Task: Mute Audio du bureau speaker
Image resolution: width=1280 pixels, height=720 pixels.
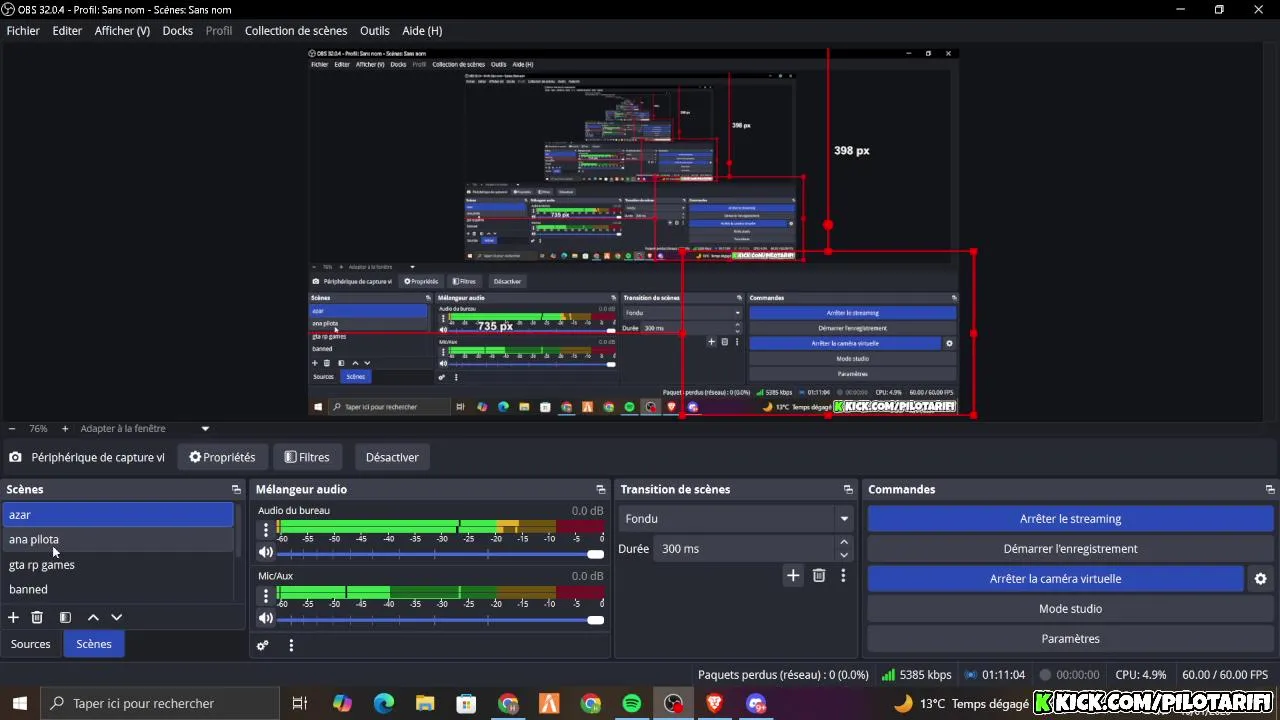Action: 266,553
